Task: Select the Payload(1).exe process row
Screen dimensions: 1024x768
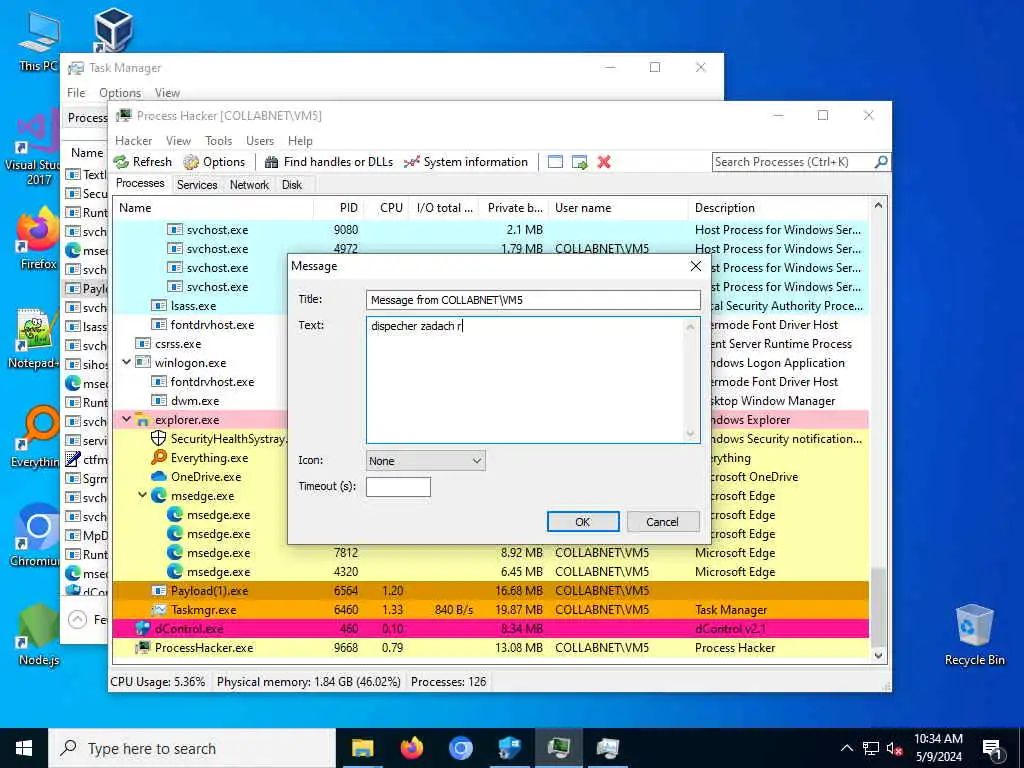Action: 490,591
